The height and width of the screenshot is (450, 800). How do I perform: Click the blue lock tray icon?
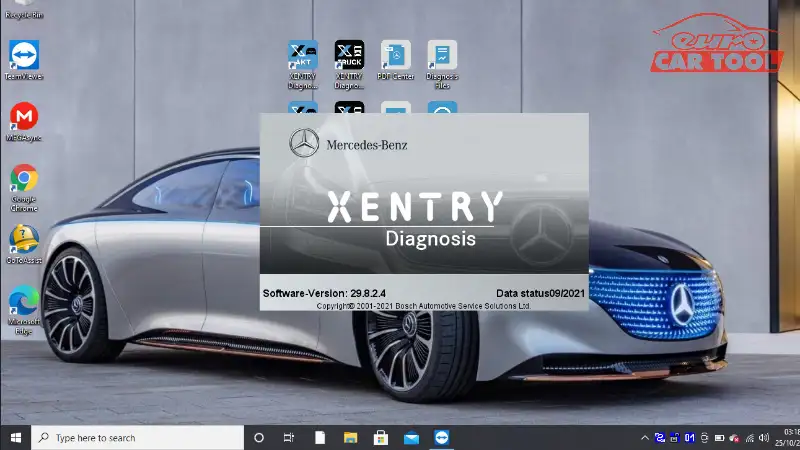pos(674,438)
